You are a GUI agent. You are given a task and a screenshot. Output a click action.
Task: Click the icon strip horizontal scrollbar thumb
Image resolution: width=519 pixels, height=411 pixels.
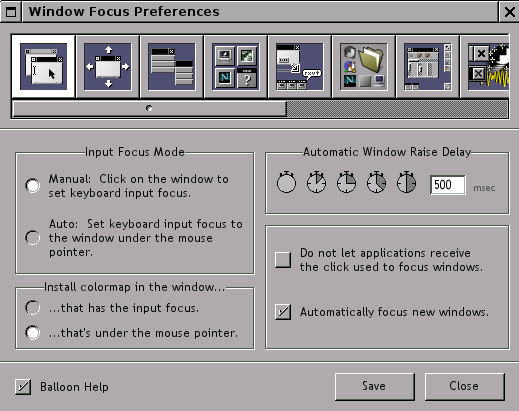coord(149,108)
